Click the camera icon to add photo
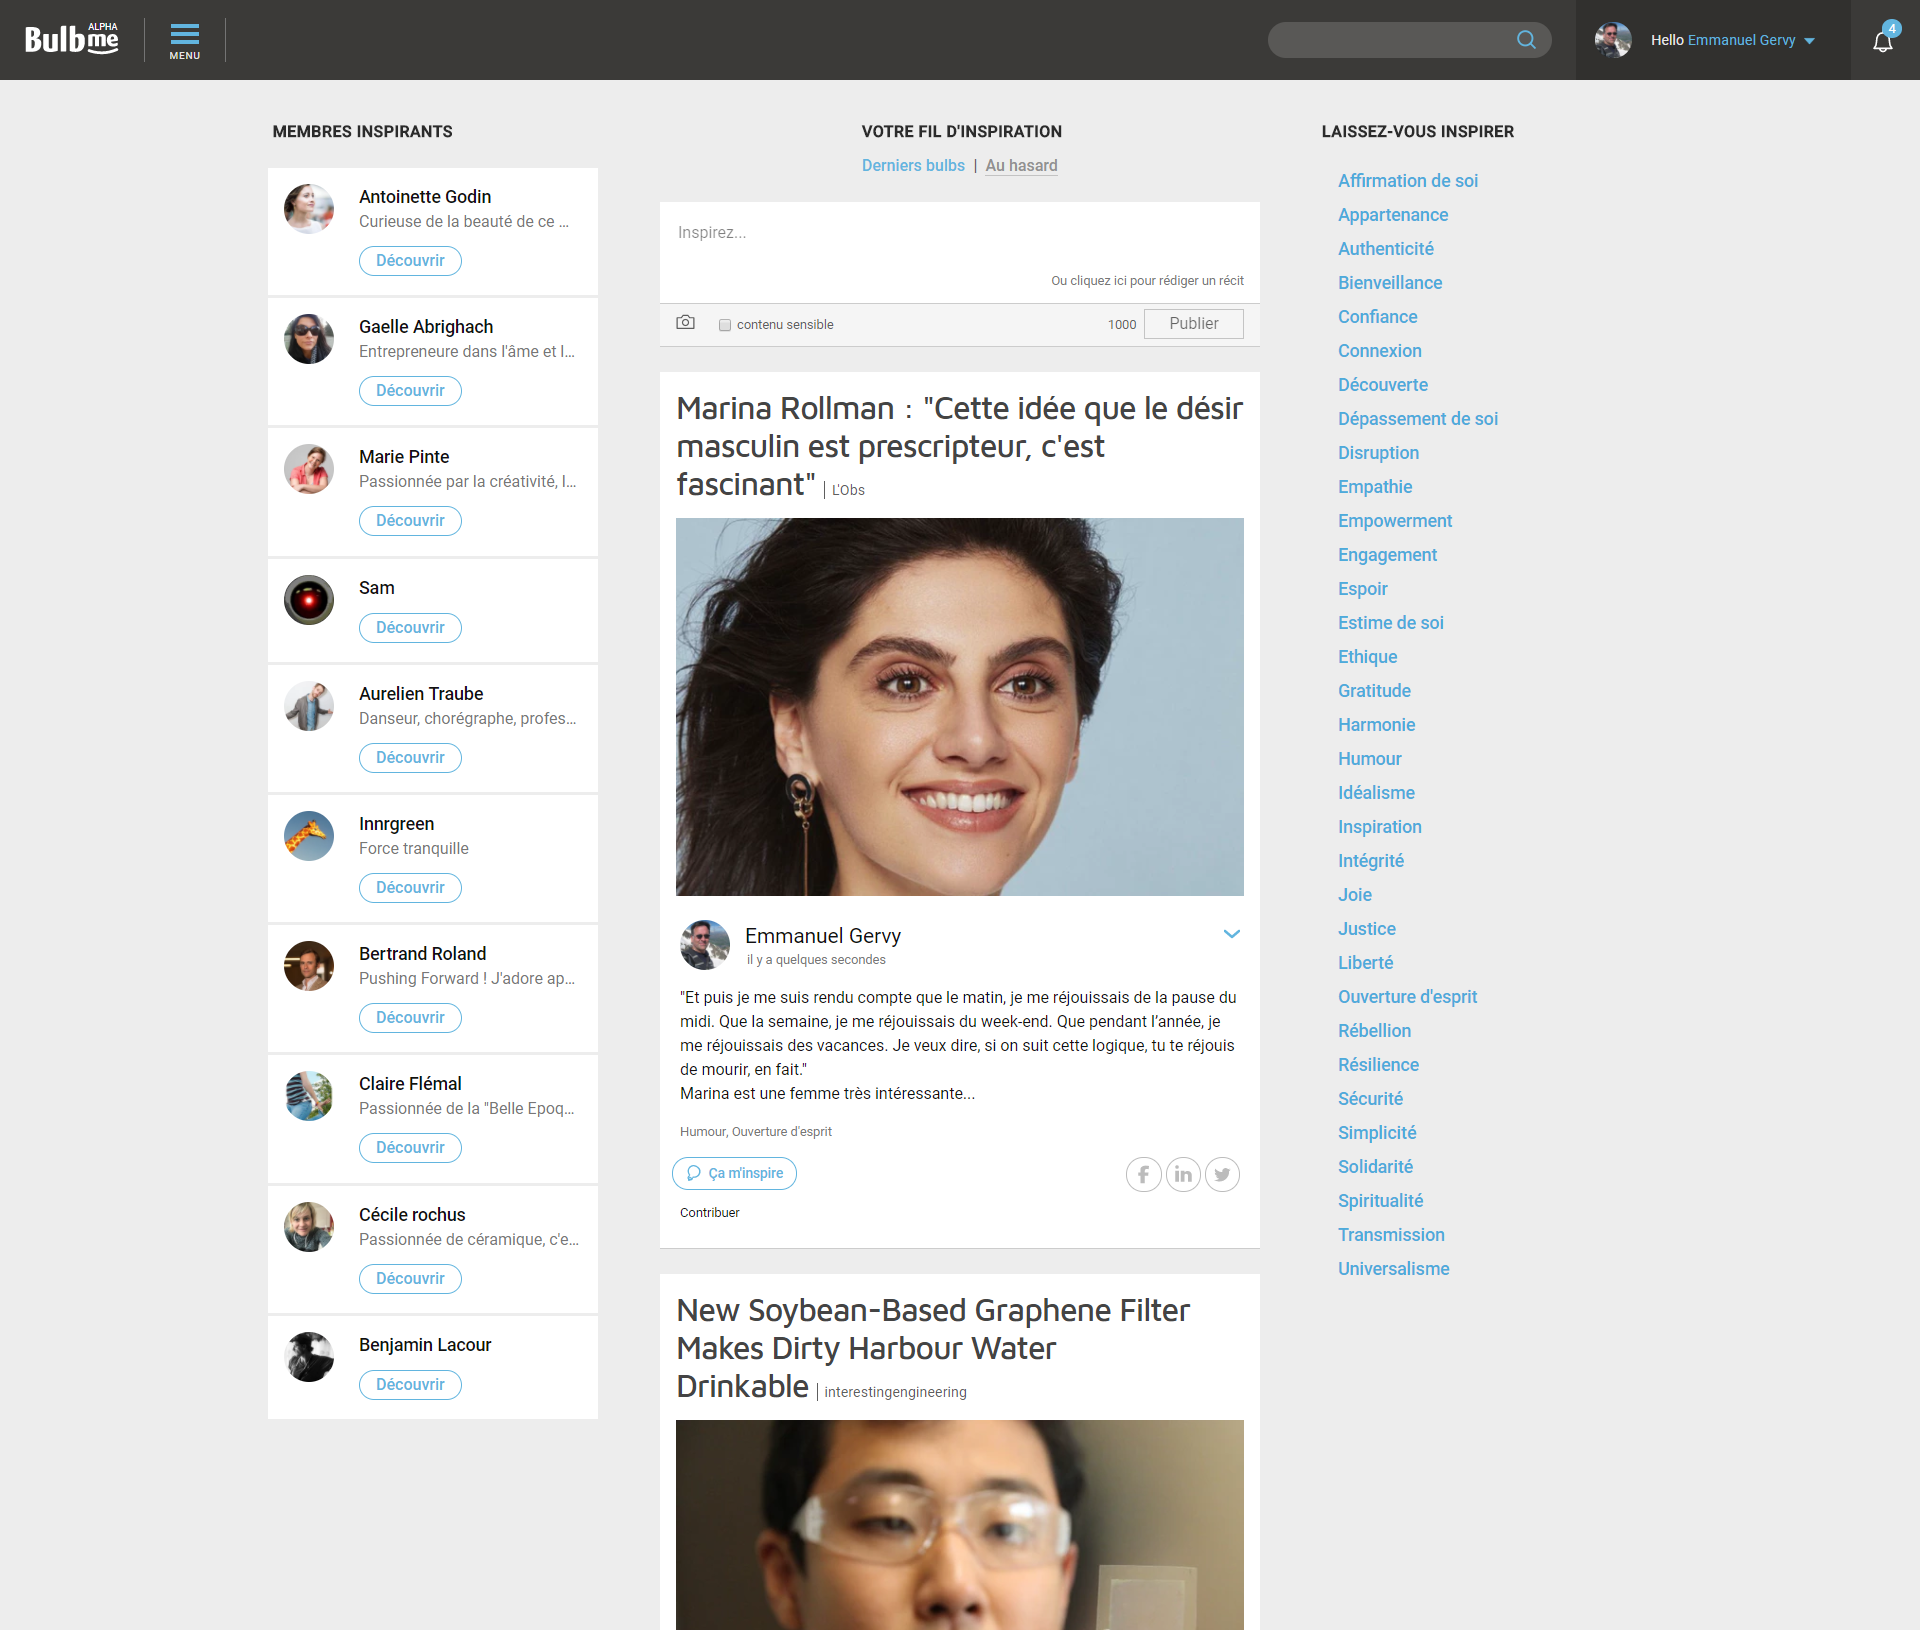 click(686, 323)
